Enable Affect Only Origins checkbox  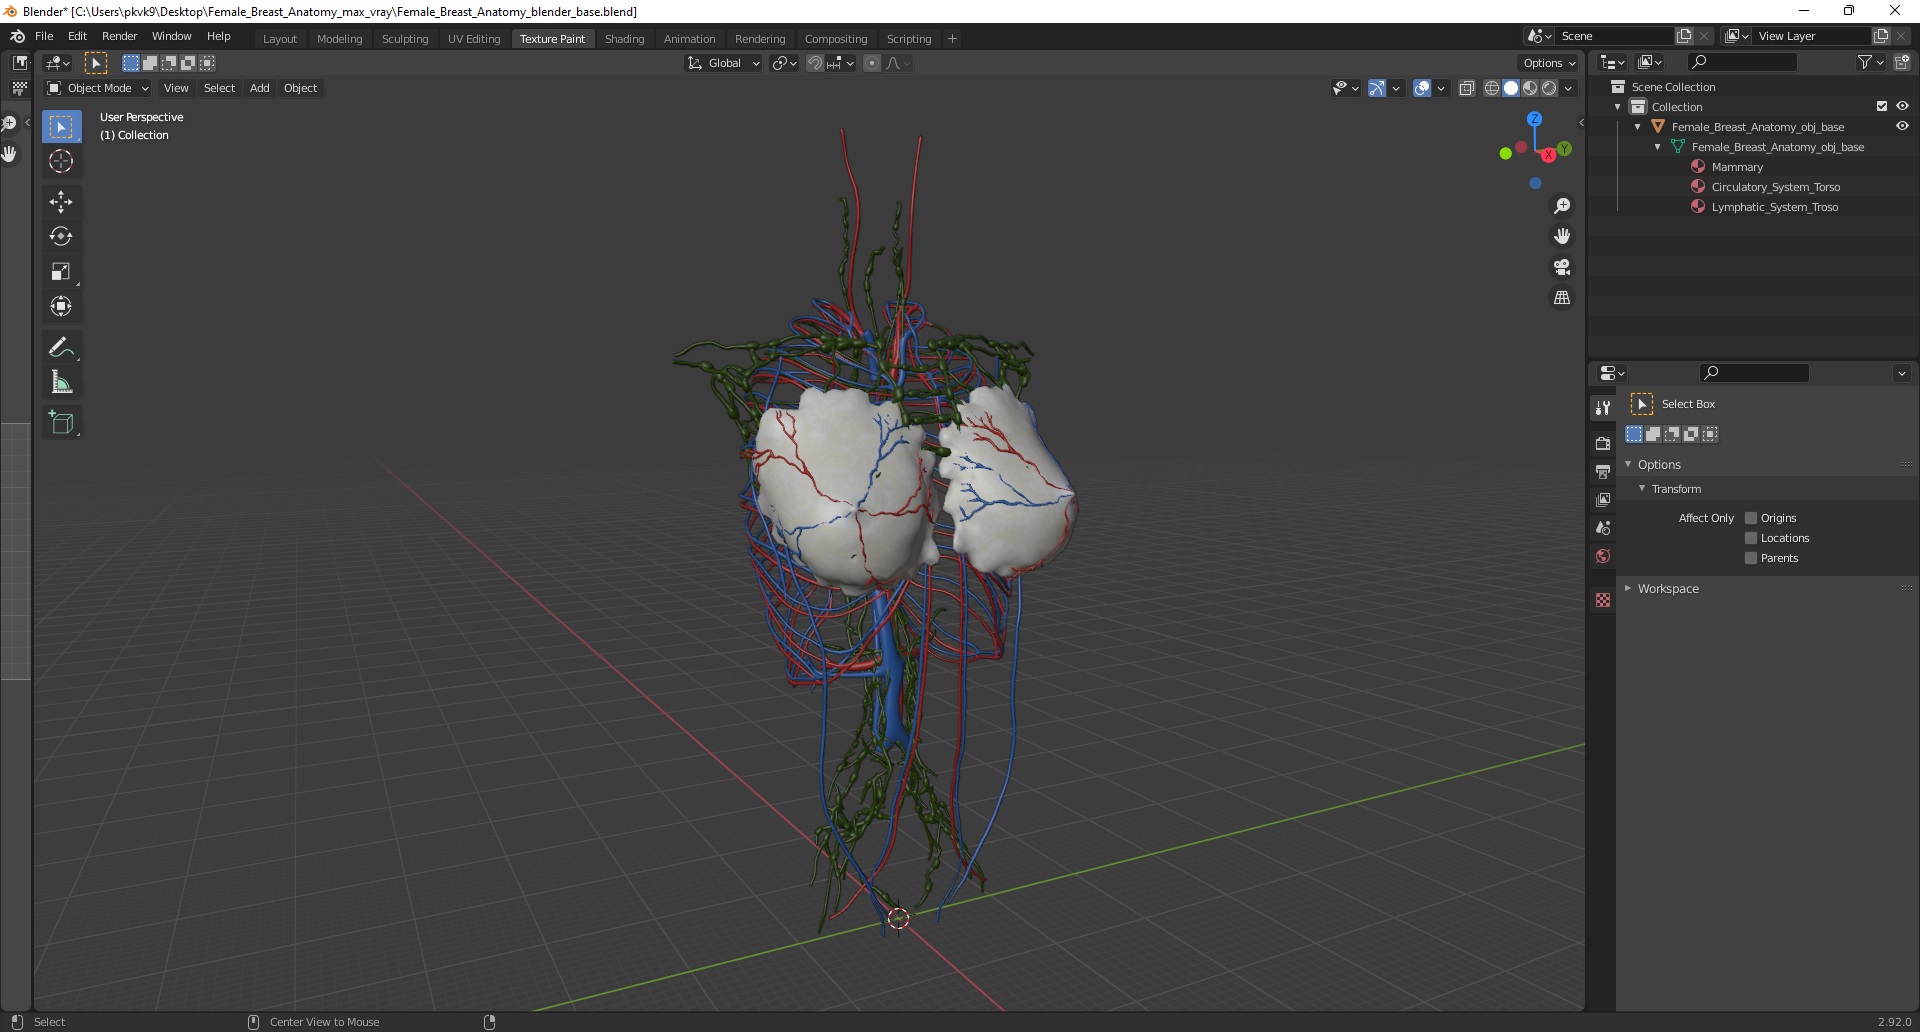pos(1751,518)
